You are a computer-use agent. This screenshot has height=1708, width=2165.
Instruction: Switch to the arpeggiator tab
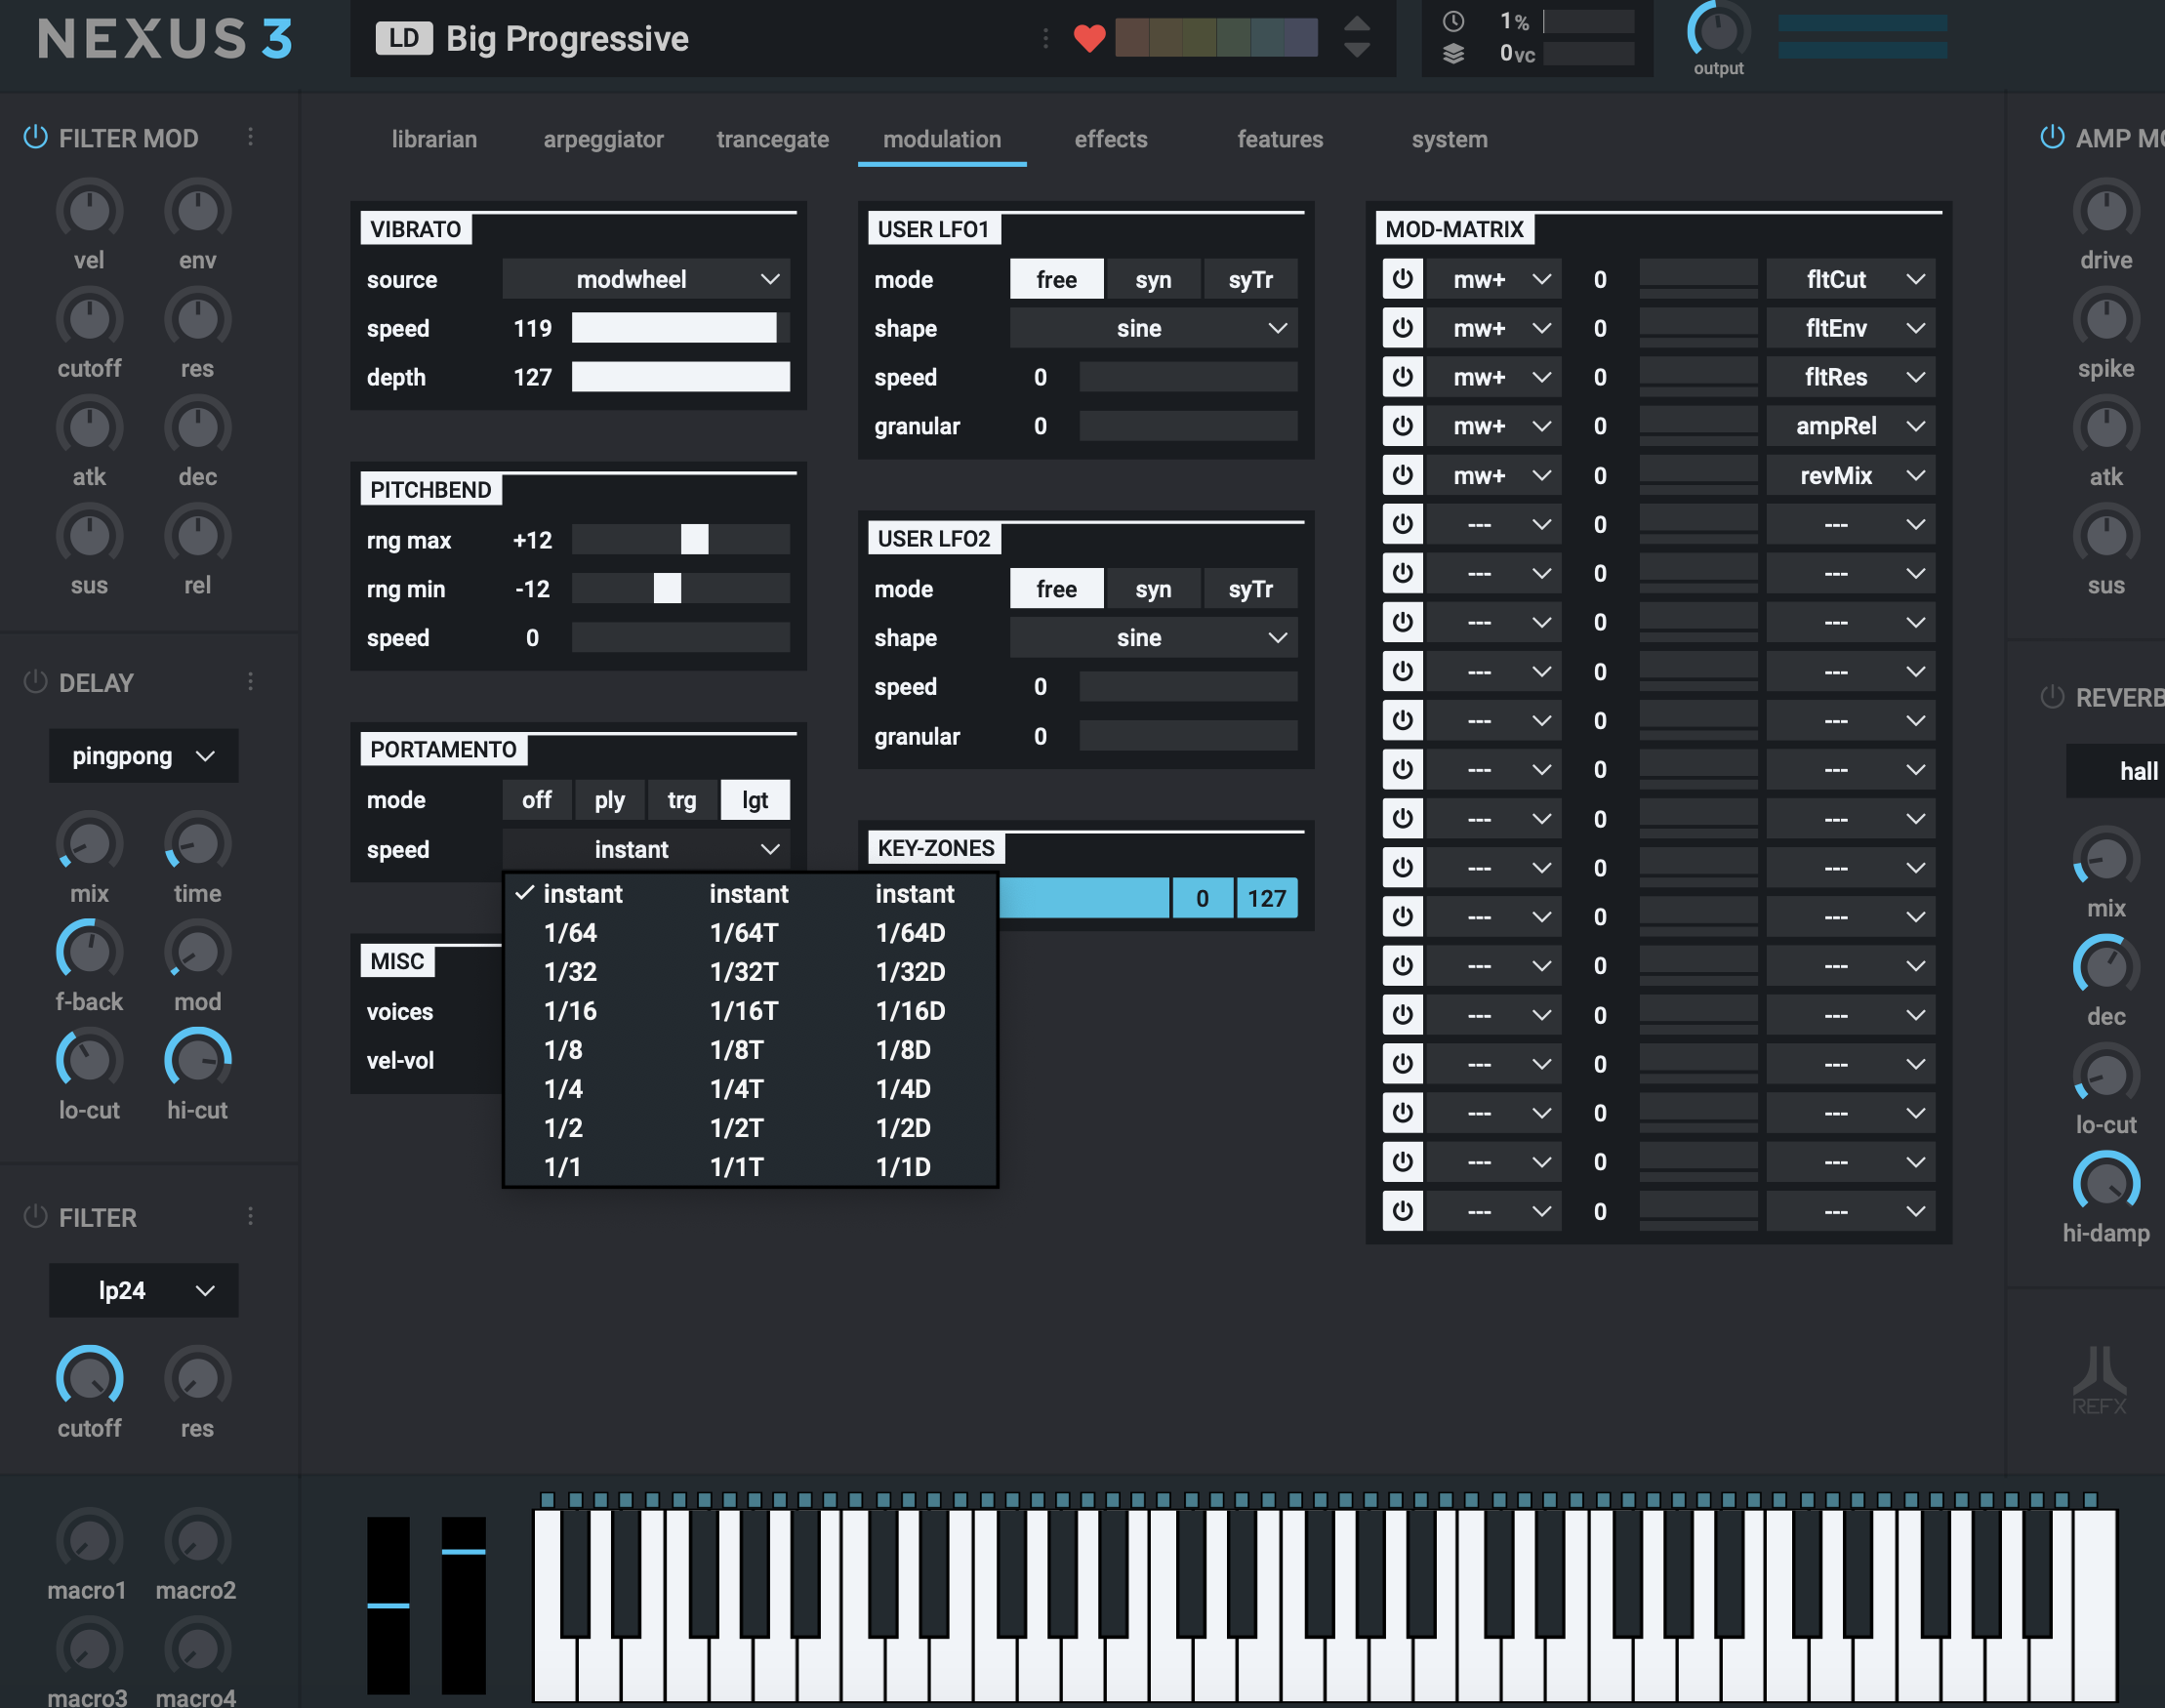[603, 139]
